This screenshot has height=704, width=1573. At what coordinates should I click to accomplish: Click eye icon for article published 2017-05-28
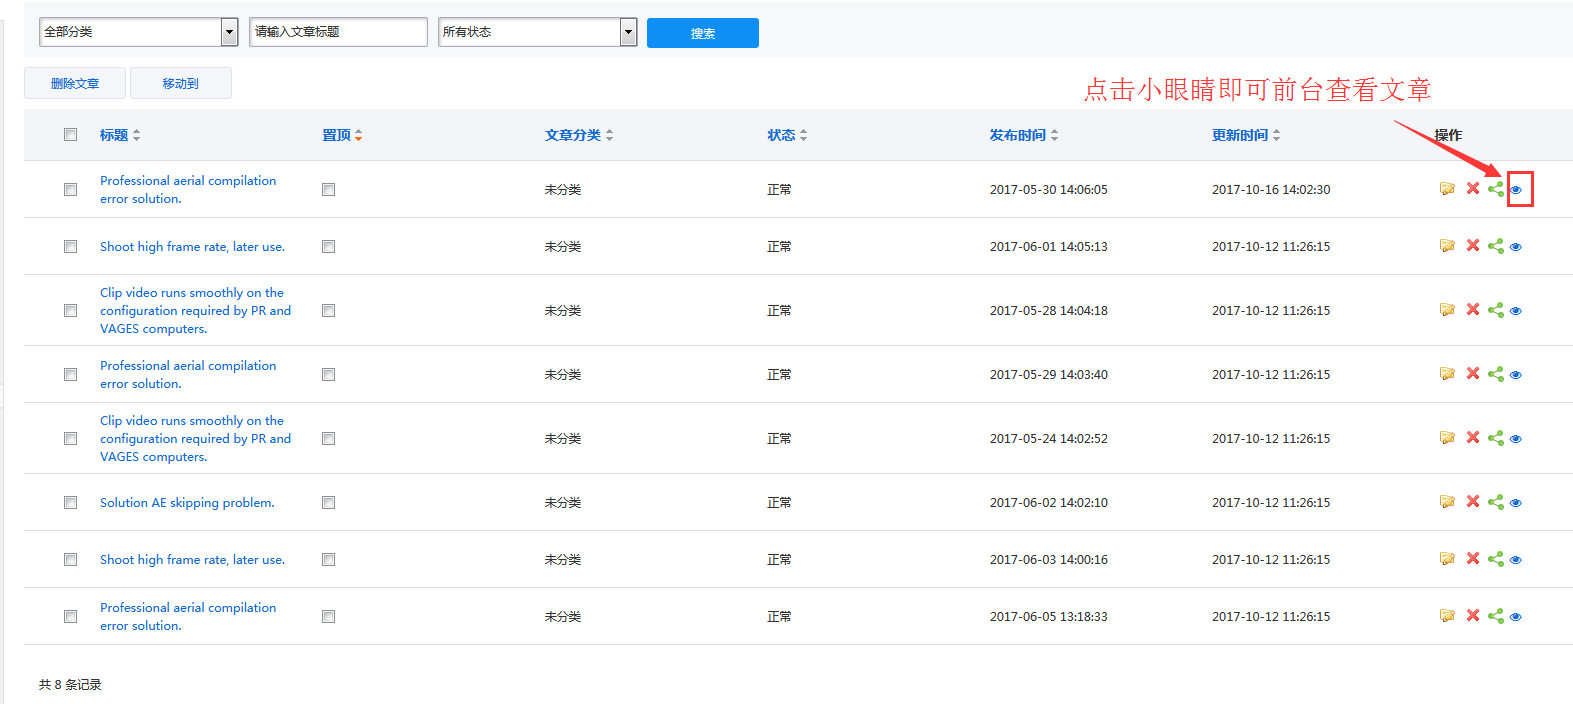pyautogui.click(x=1516, y=311)
